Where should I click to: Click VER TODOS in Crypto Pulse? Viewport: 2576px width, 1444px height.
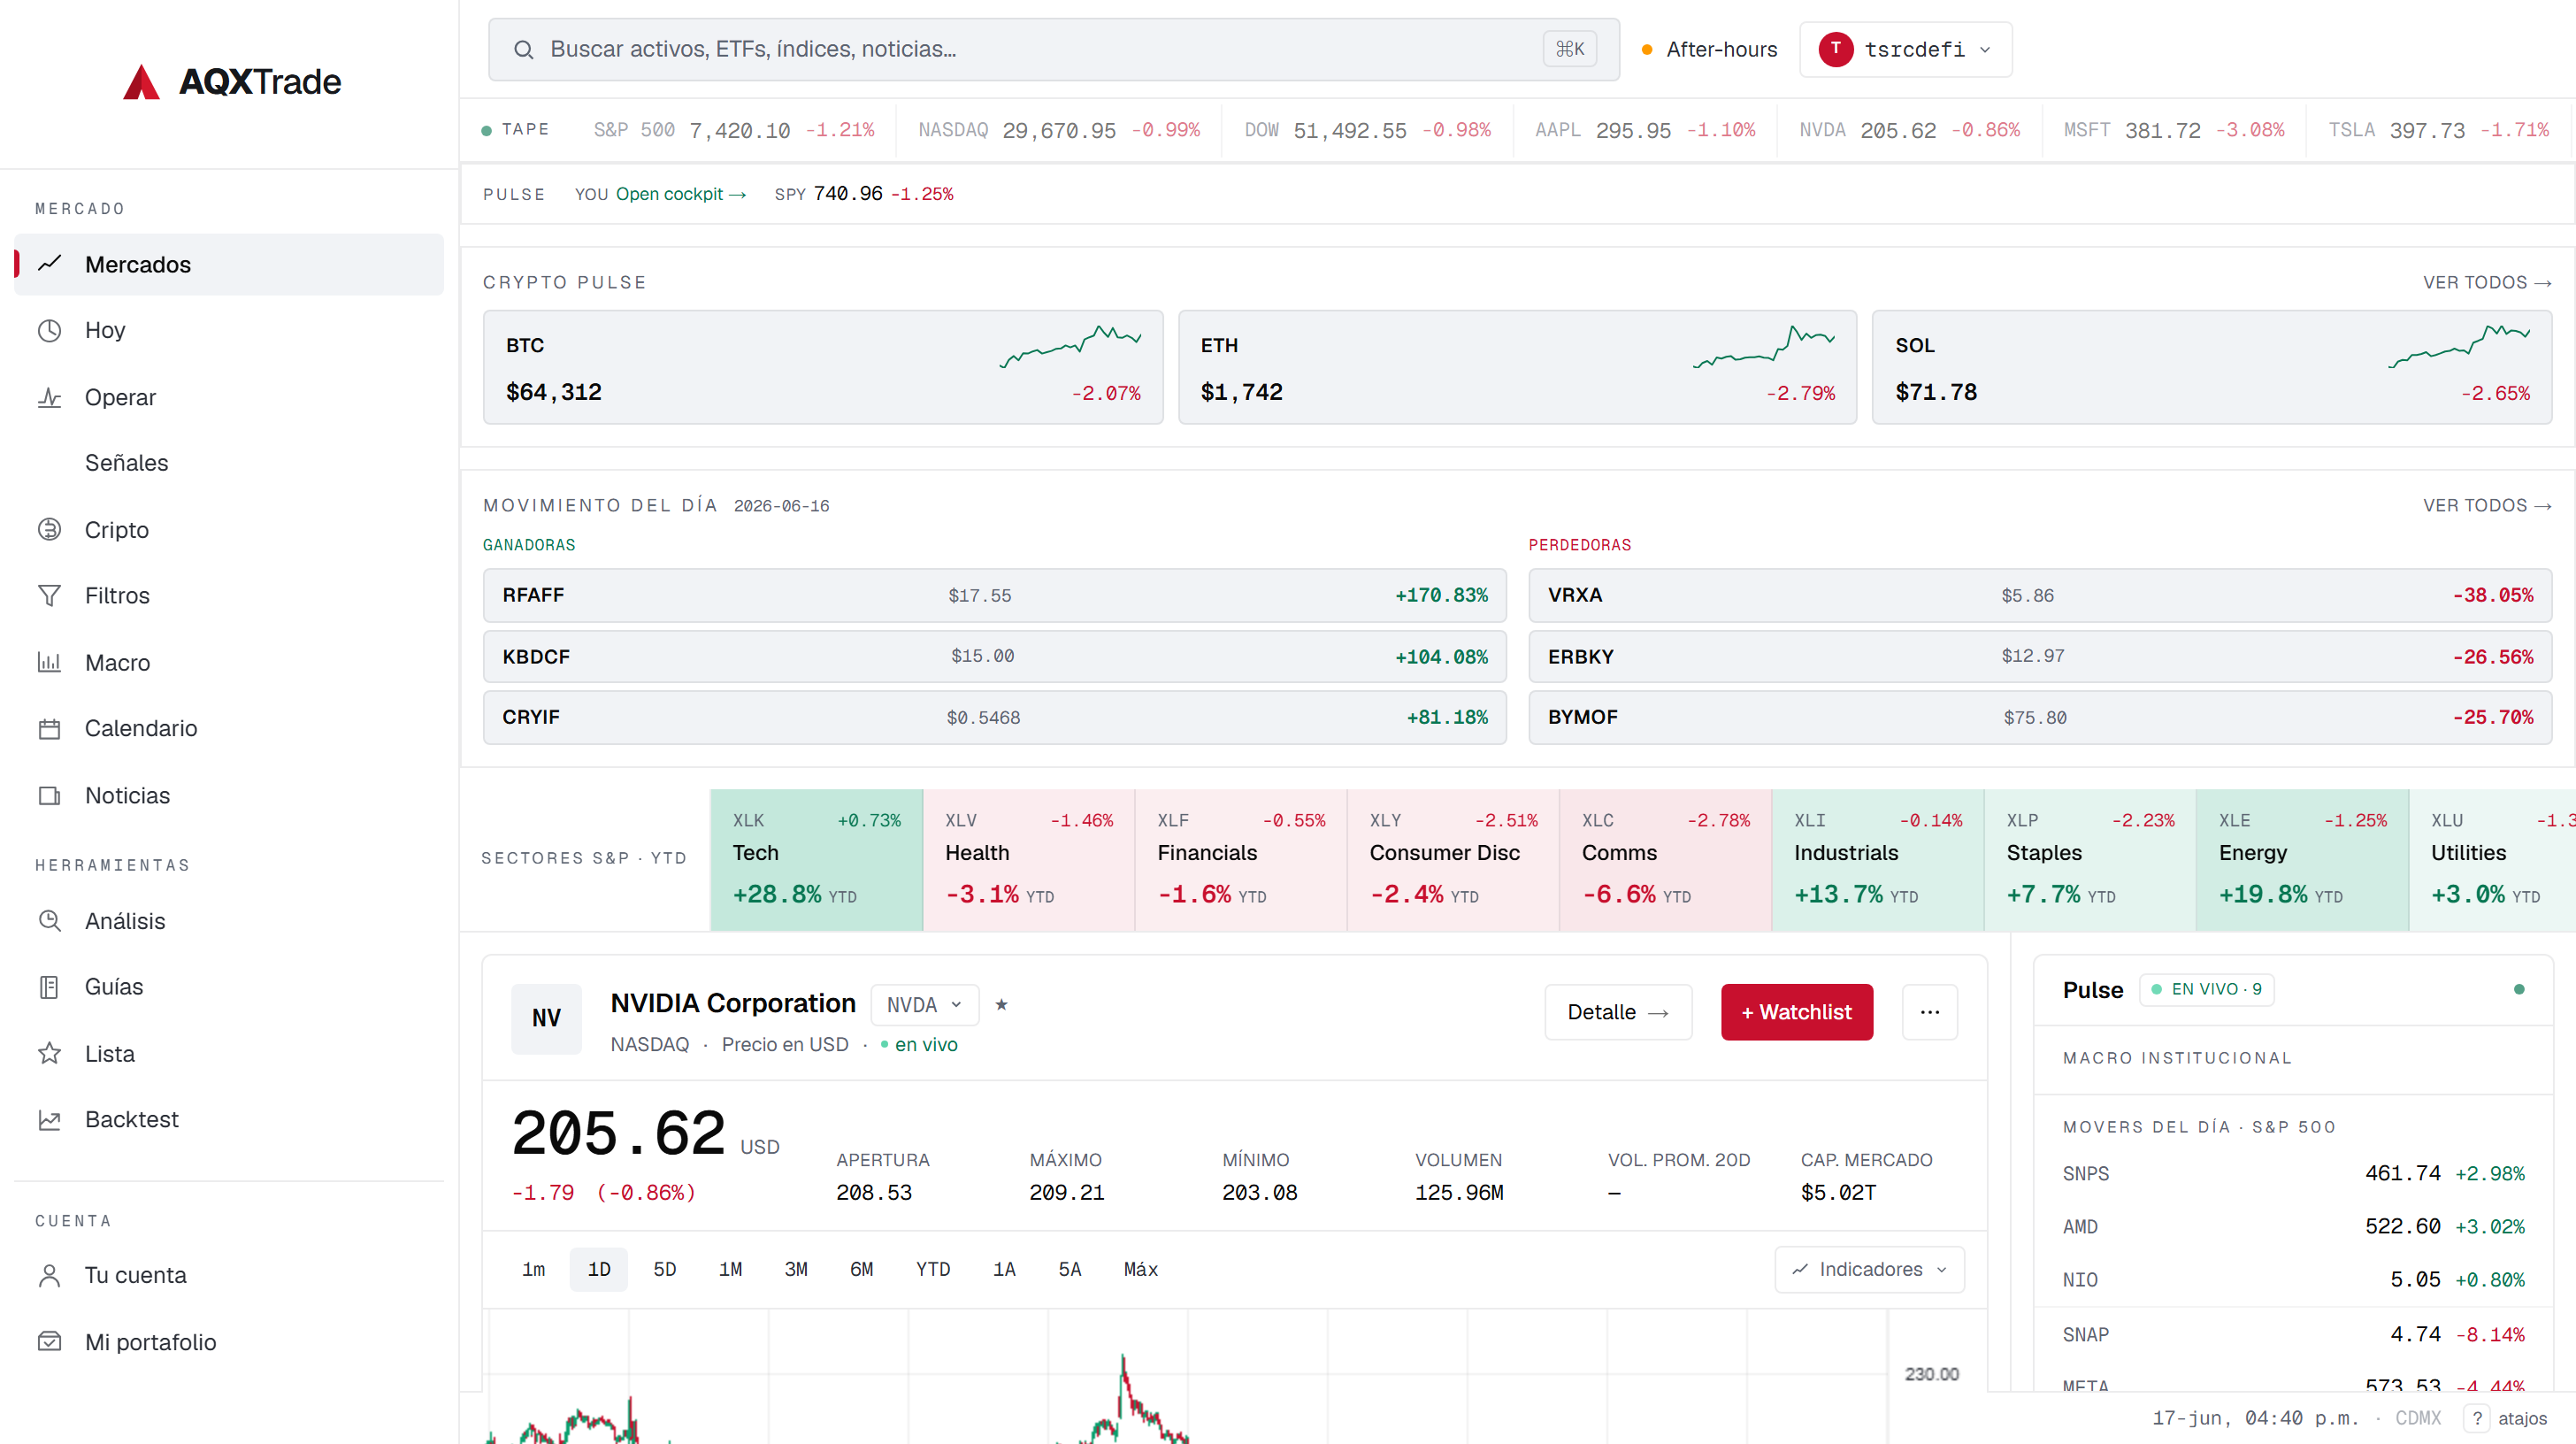pos(2486,282)
